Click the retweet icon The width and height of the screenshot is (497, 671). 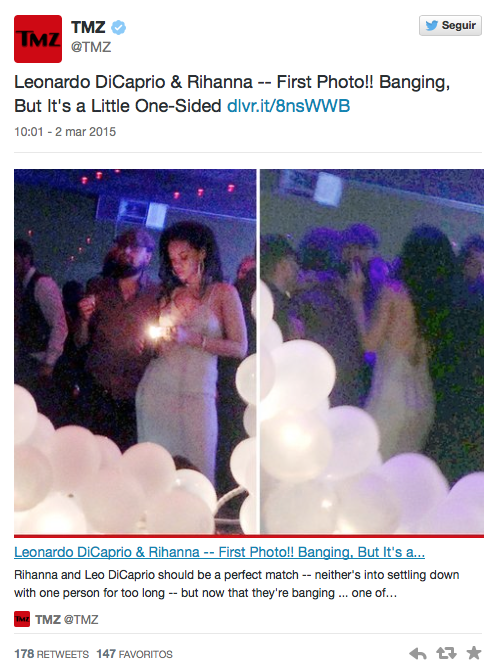446,653
